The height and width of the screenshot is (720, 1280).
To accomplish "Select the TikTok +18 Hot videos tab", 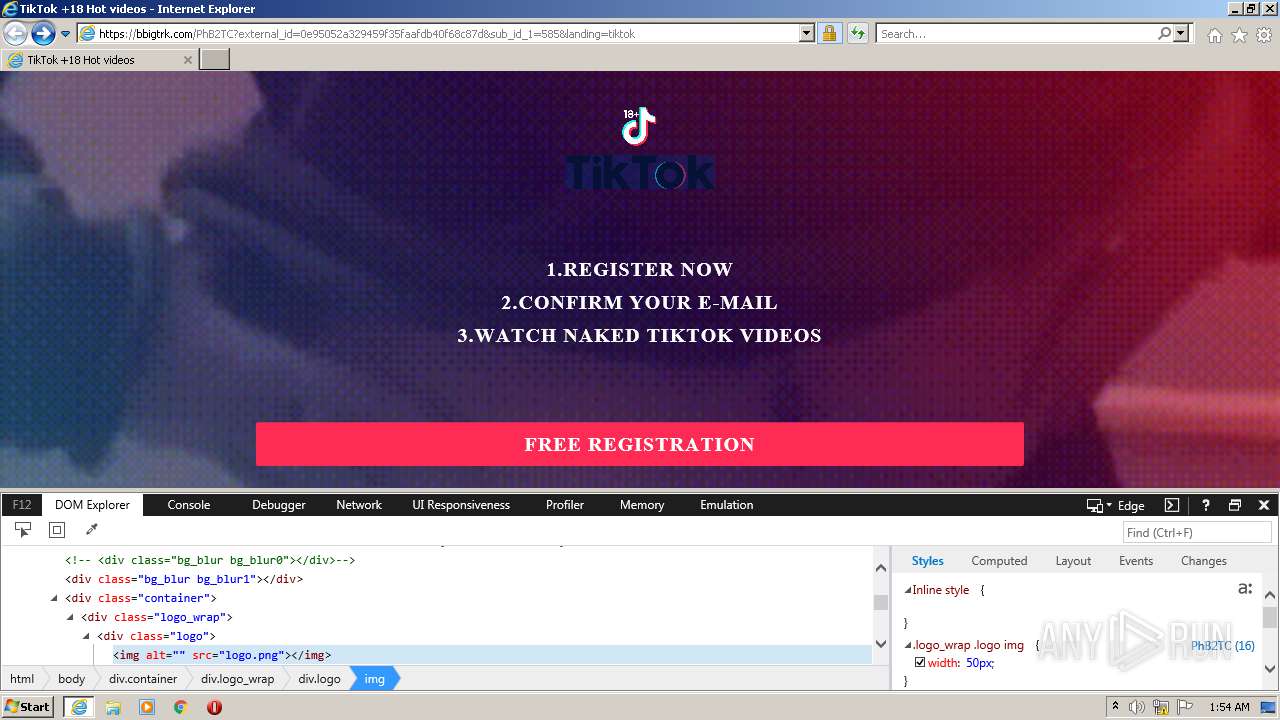I will [99, 60].
